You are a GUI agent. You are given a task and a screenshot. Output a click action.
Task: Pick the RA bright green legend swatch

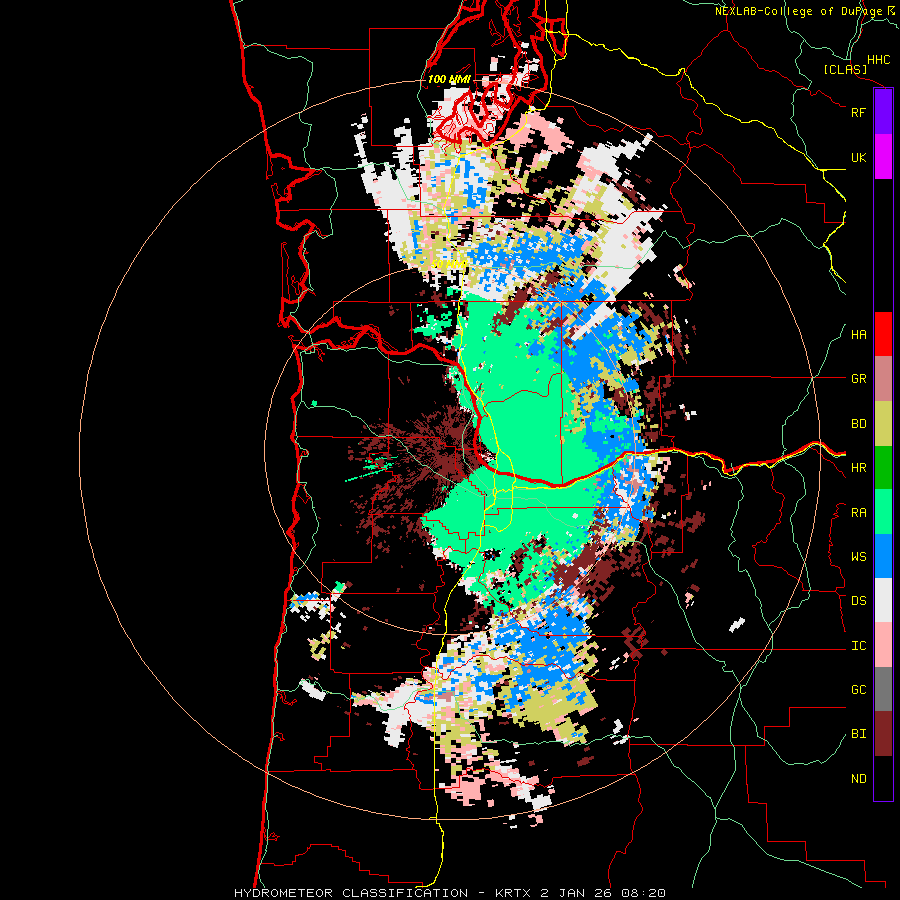[x=883, y=512]
